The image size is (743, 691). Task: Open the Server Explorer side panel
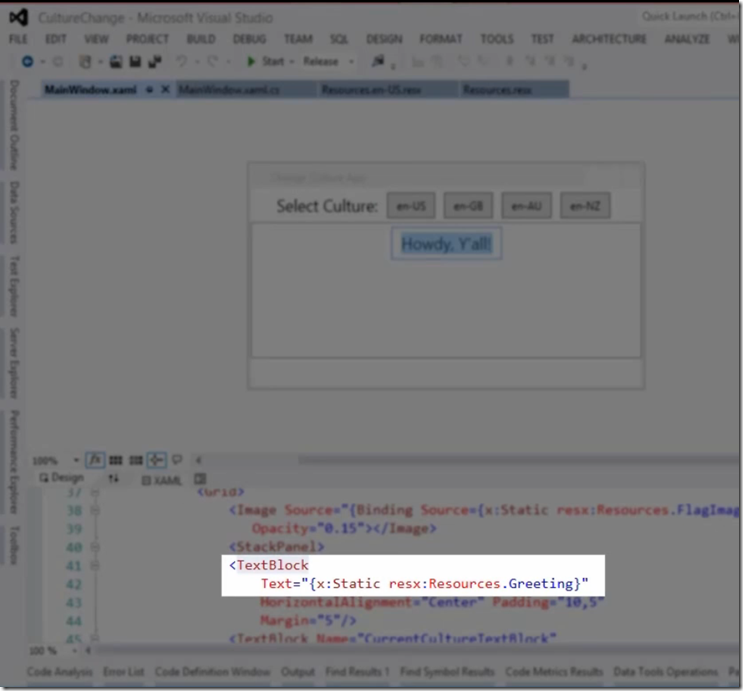(14, 363)
